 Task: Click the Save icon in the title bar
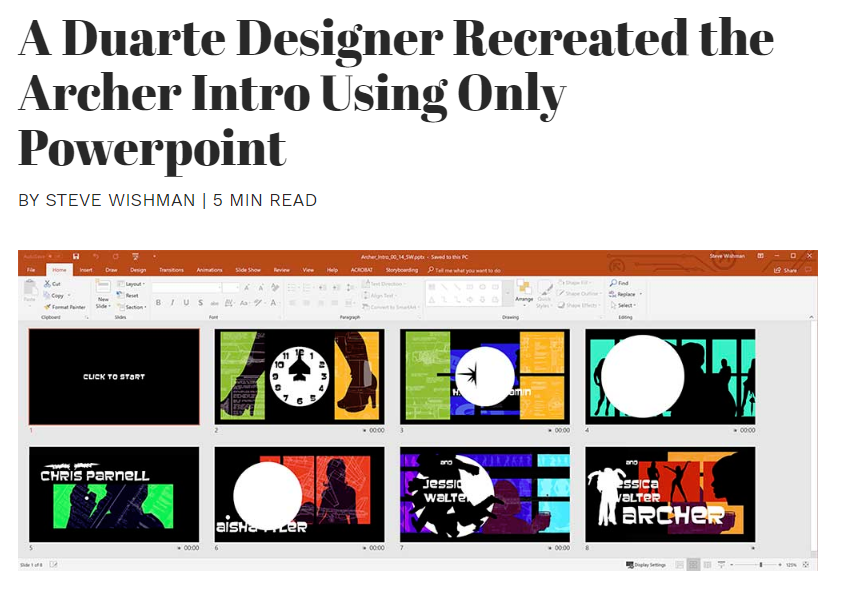(76, 256)
